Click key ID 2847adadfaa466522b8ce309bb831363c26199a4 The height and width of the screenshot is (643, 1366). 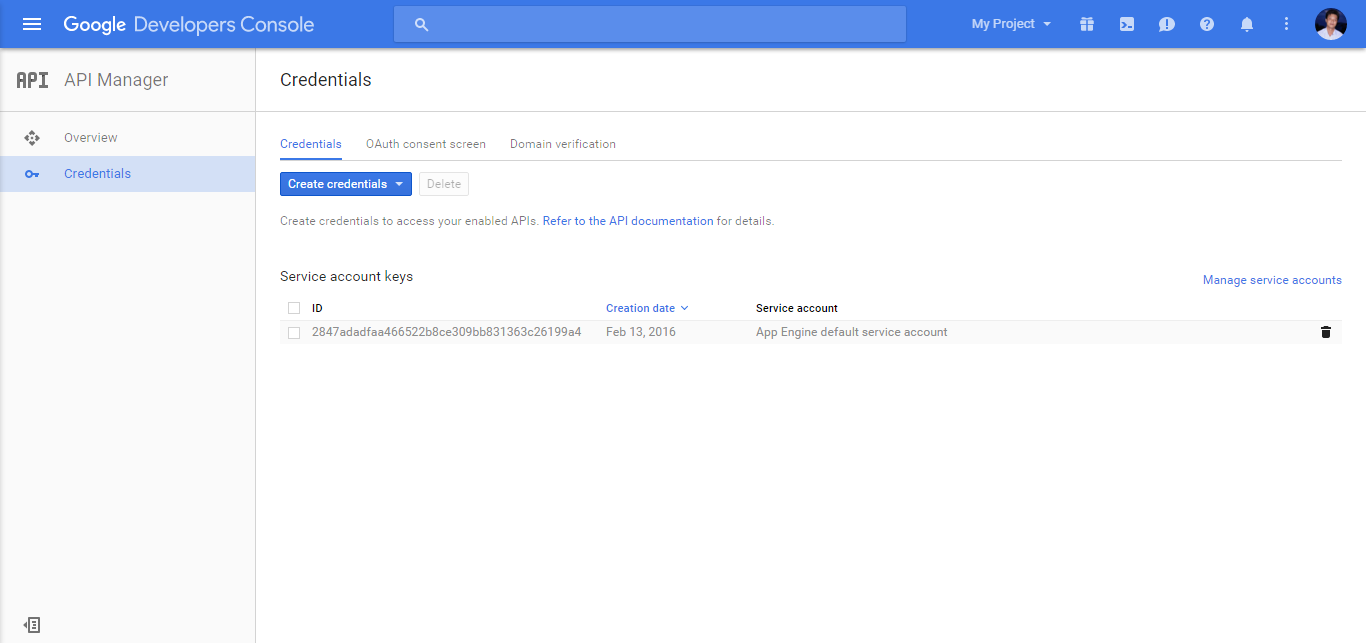pyautogui.click(x=447, y=332)
